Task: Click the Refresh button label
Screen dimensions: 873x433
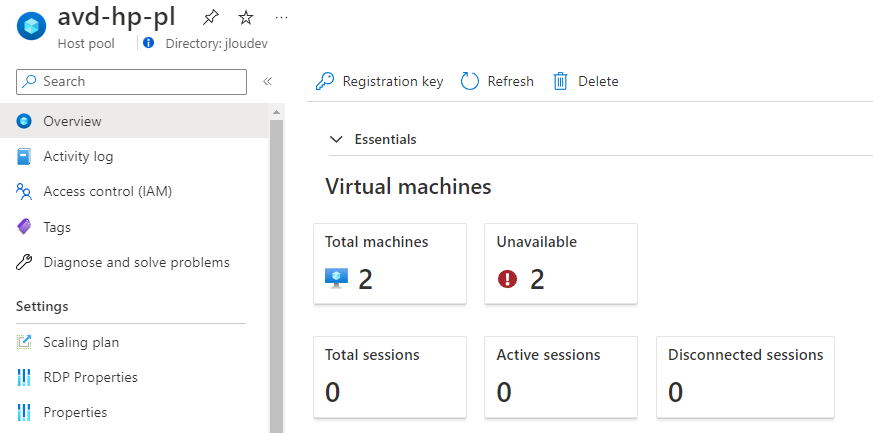Action: 511,81
